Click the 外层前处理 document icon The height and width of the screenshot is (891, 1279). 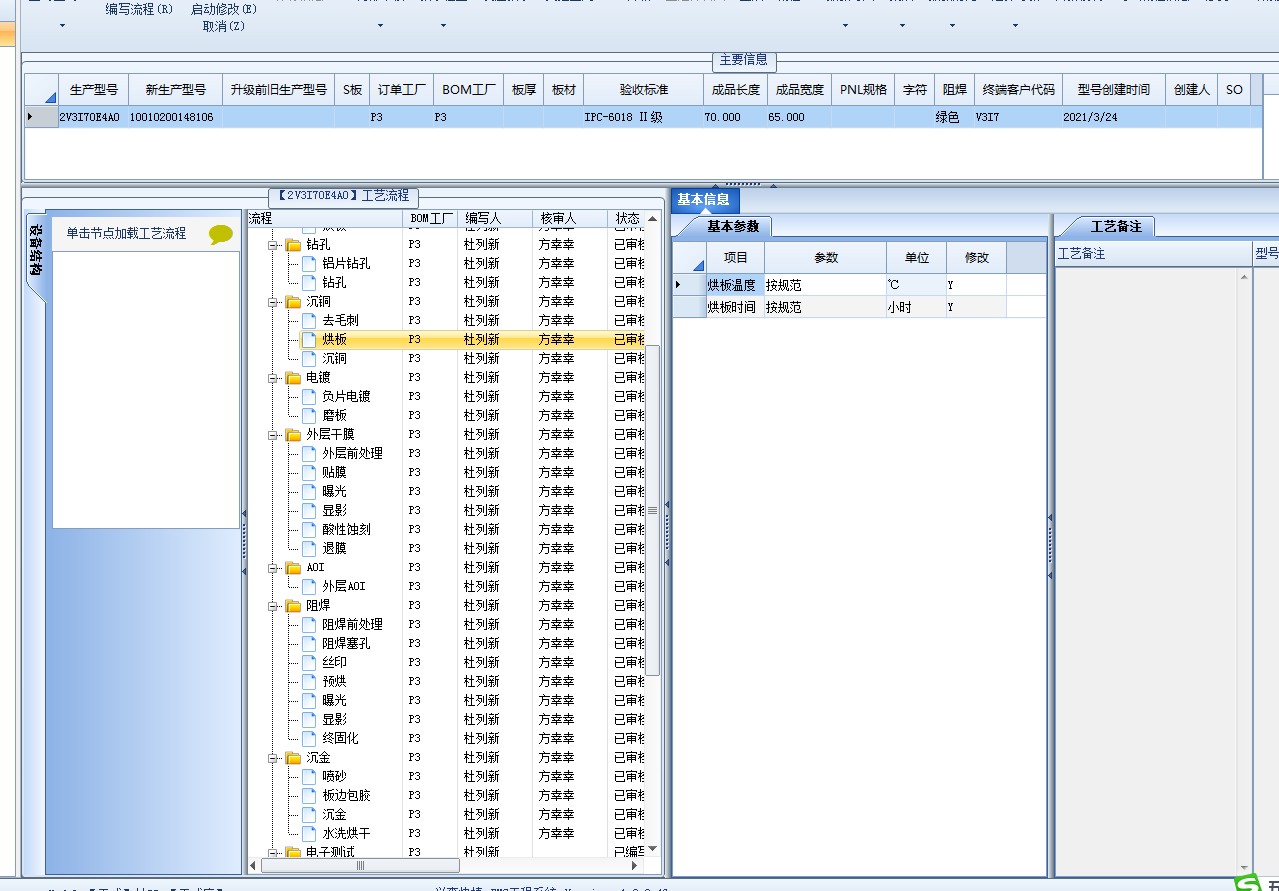click(309, 454)
